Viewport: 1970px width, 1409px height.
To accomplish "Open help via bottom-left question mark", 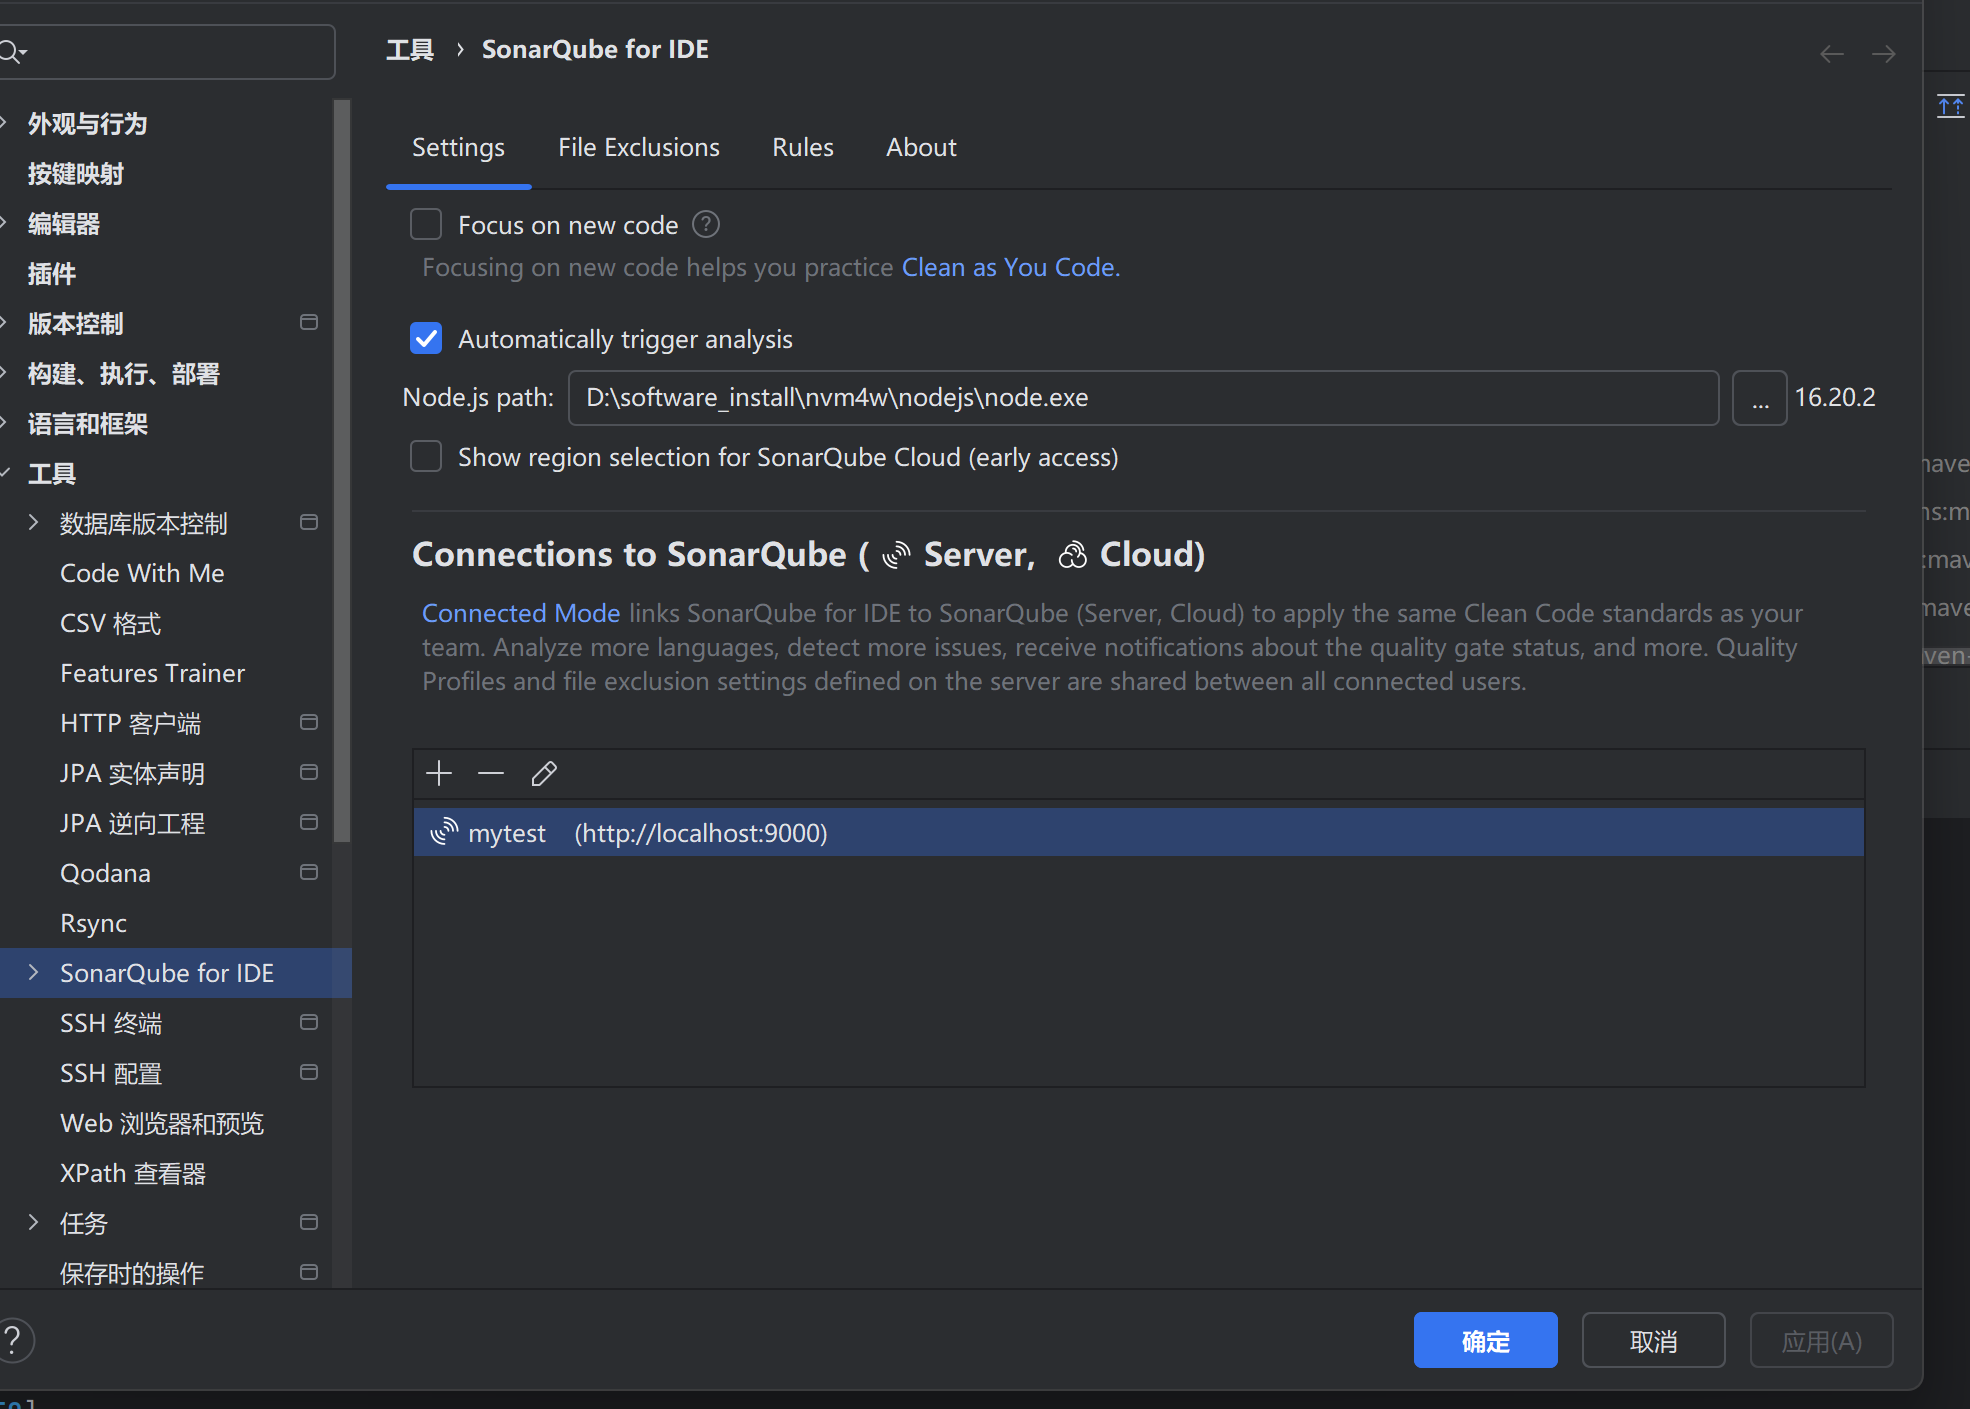I will (16, 1340).
